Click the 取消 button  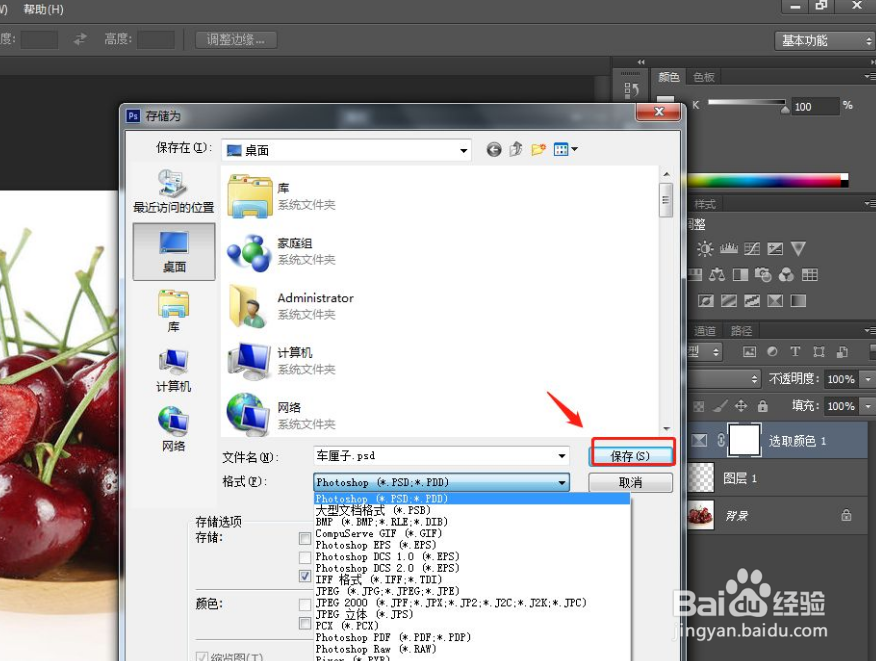pos(630,483)
